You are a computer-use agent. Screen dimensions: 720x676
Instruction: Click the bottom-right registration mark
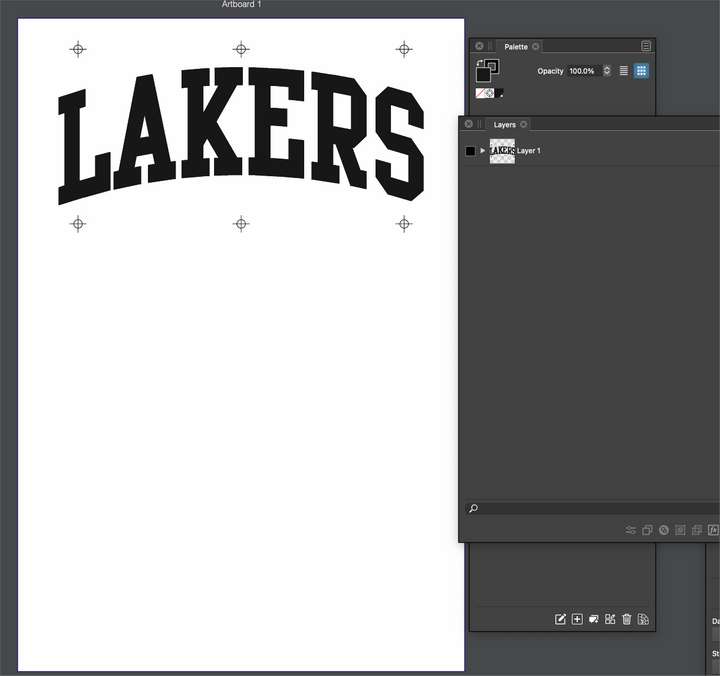click(x=404, y=224)
